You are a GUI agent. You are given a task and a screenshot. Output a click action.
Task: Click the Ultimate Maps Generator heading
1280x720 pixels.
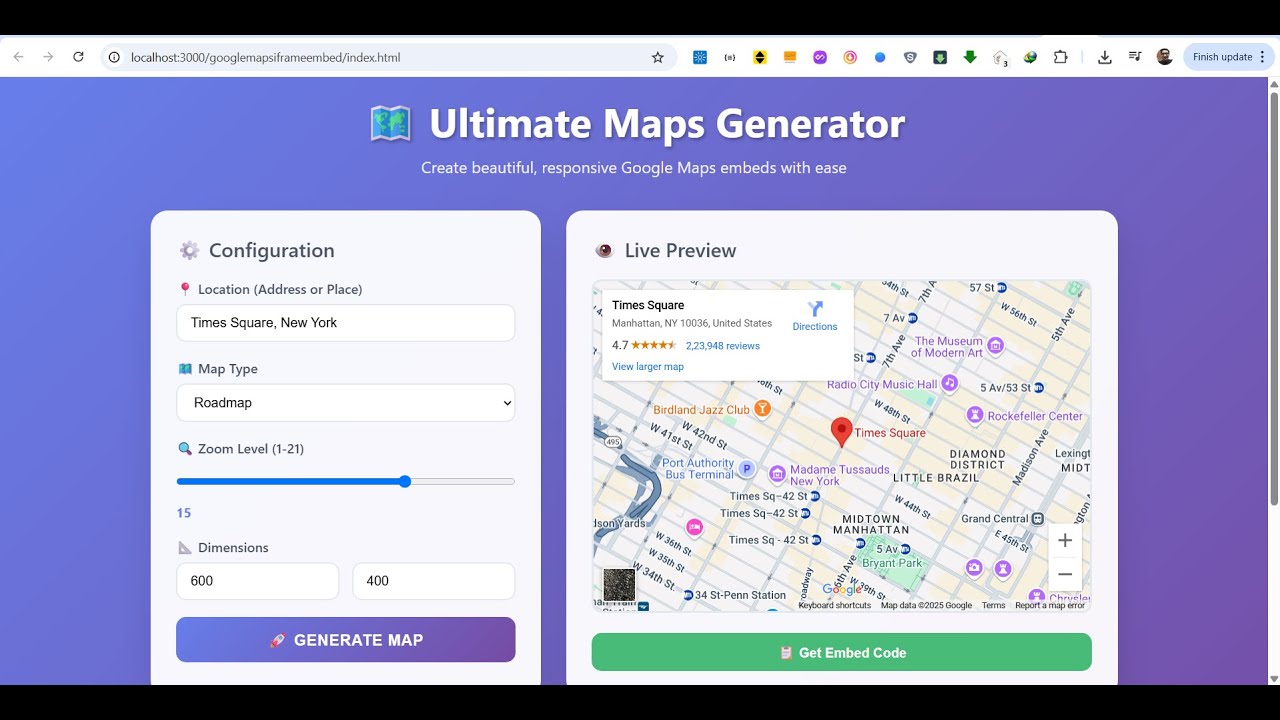[x=667, y=123]
